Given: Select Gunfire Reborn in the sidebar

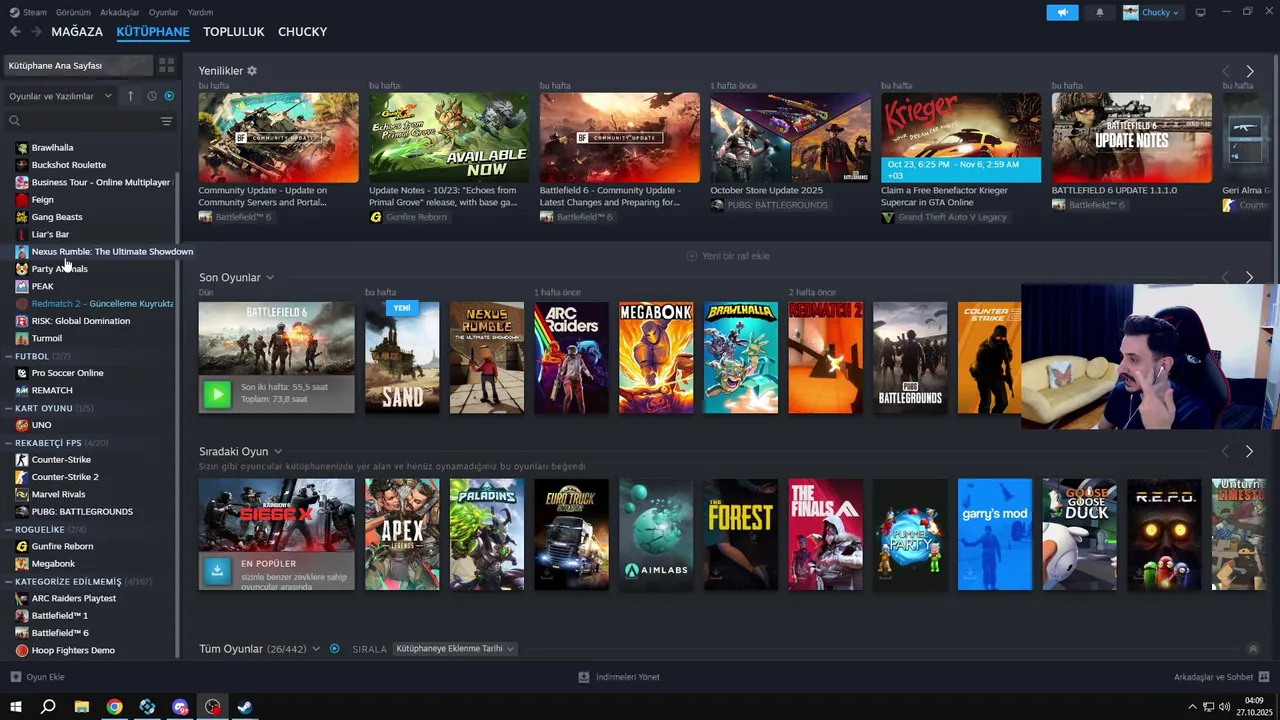Looking at the screenshot, I should click(x=62, y=546).
